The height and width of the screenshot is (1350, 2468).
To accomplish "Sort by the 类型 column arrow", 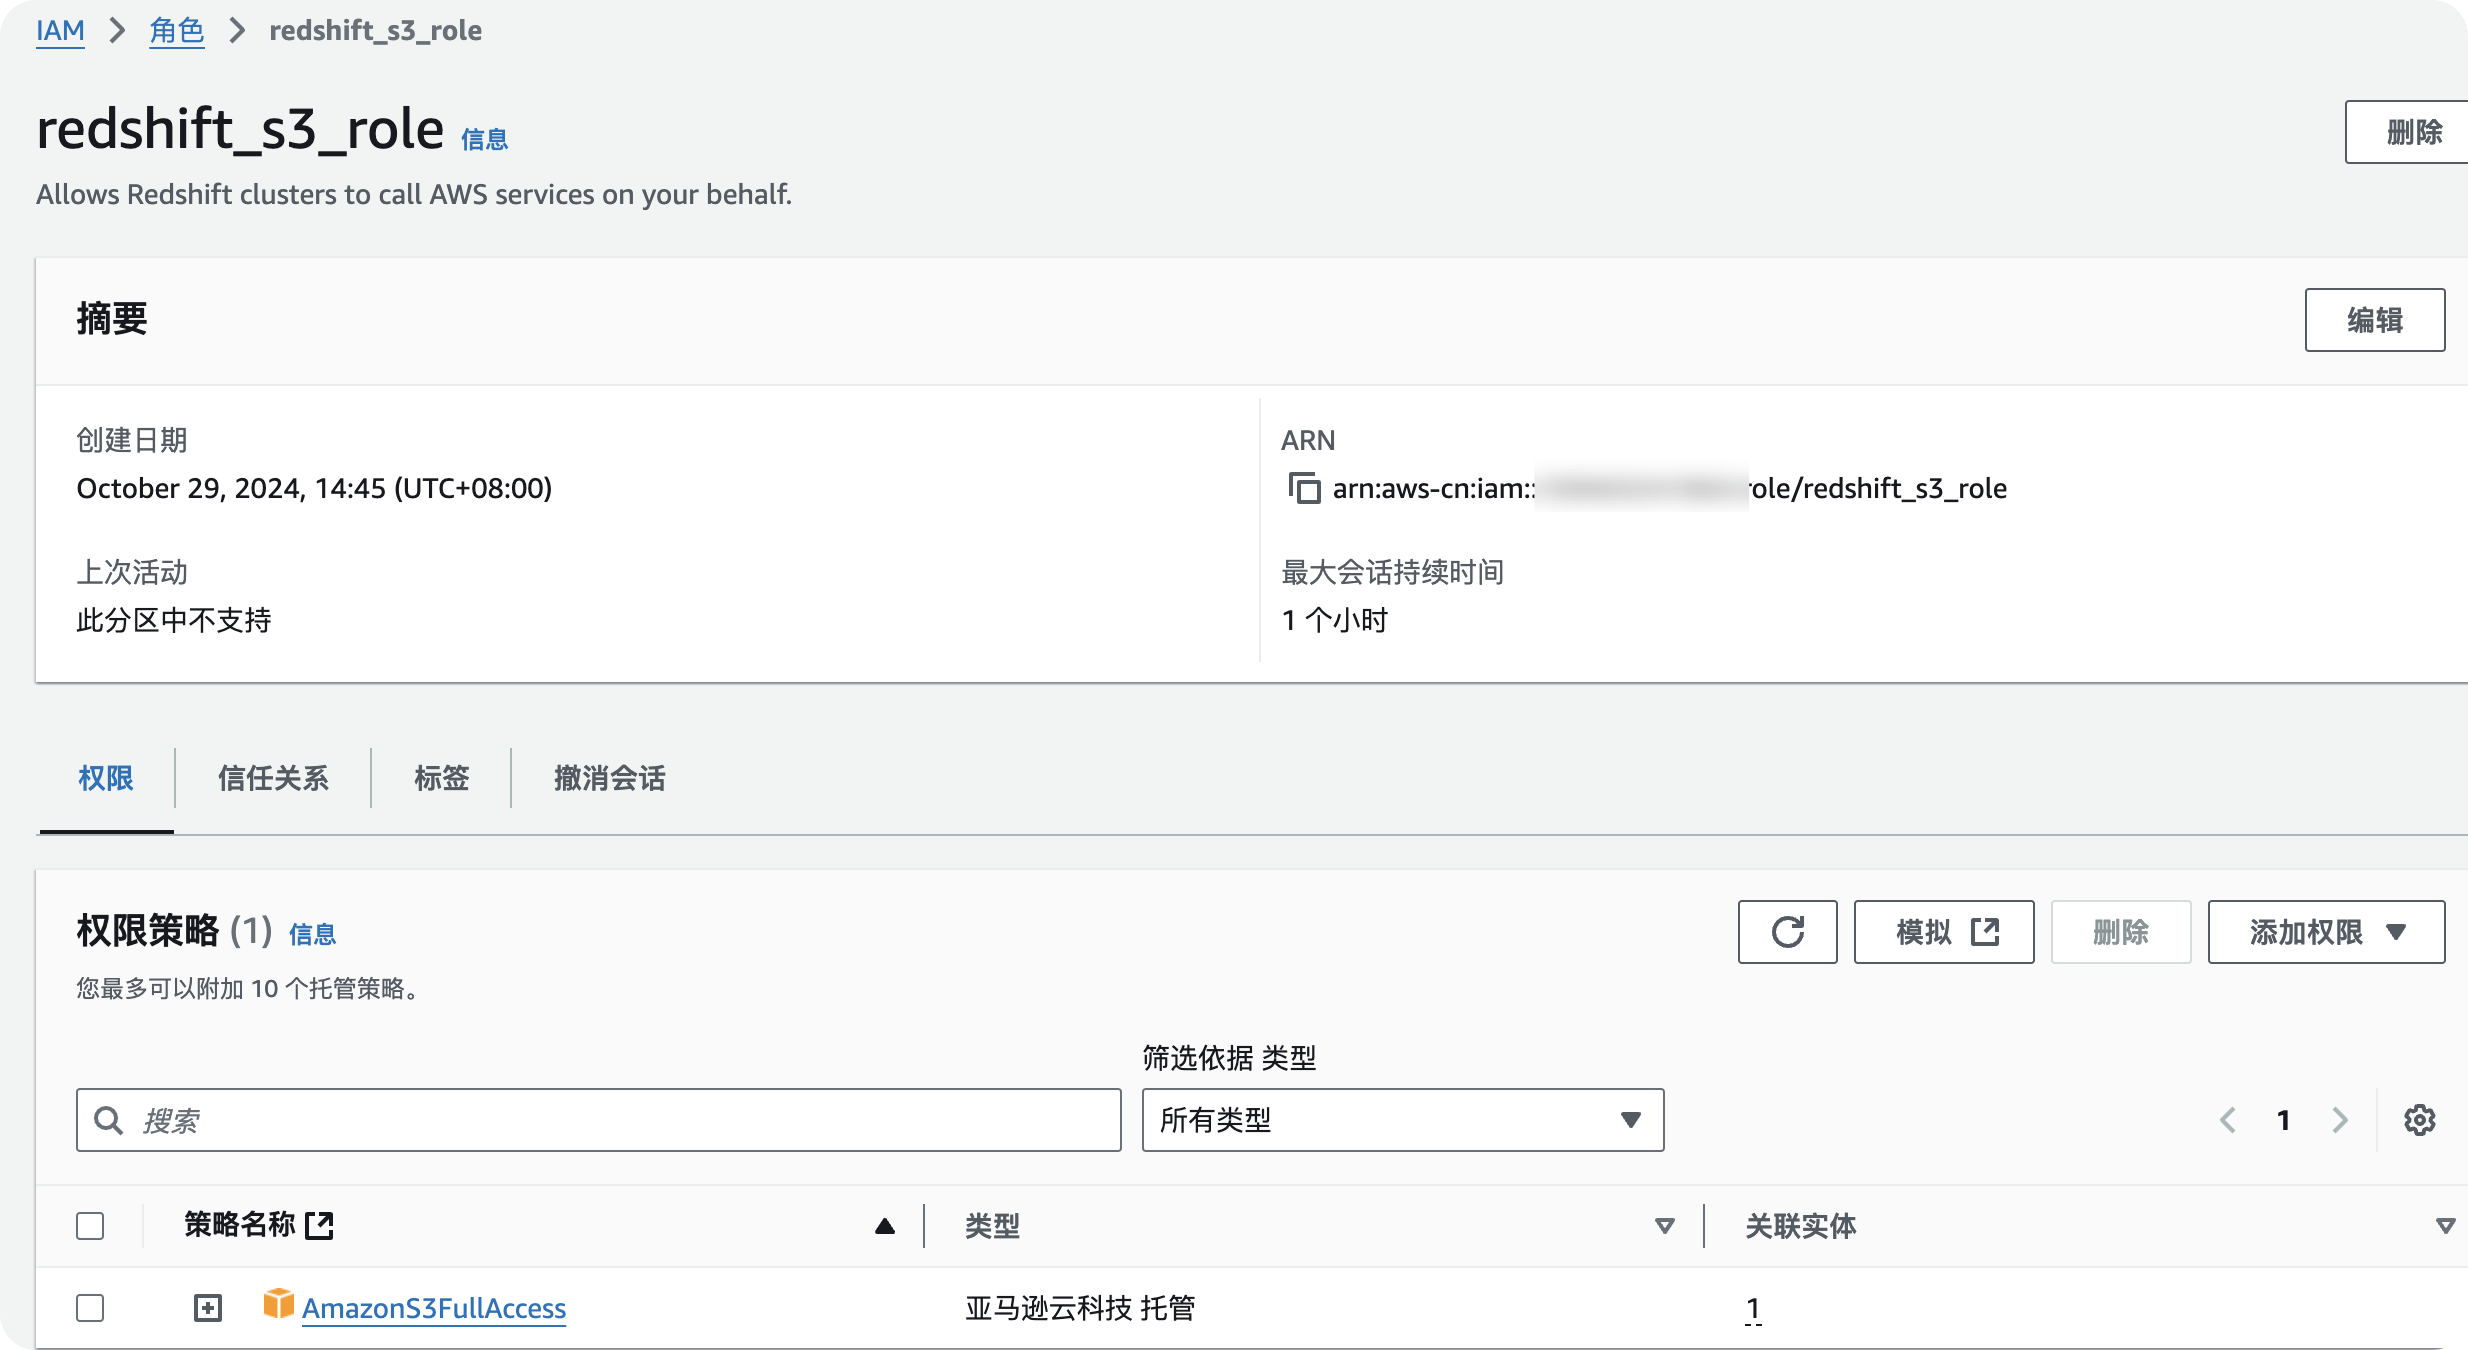I will pos(1665,1226).
